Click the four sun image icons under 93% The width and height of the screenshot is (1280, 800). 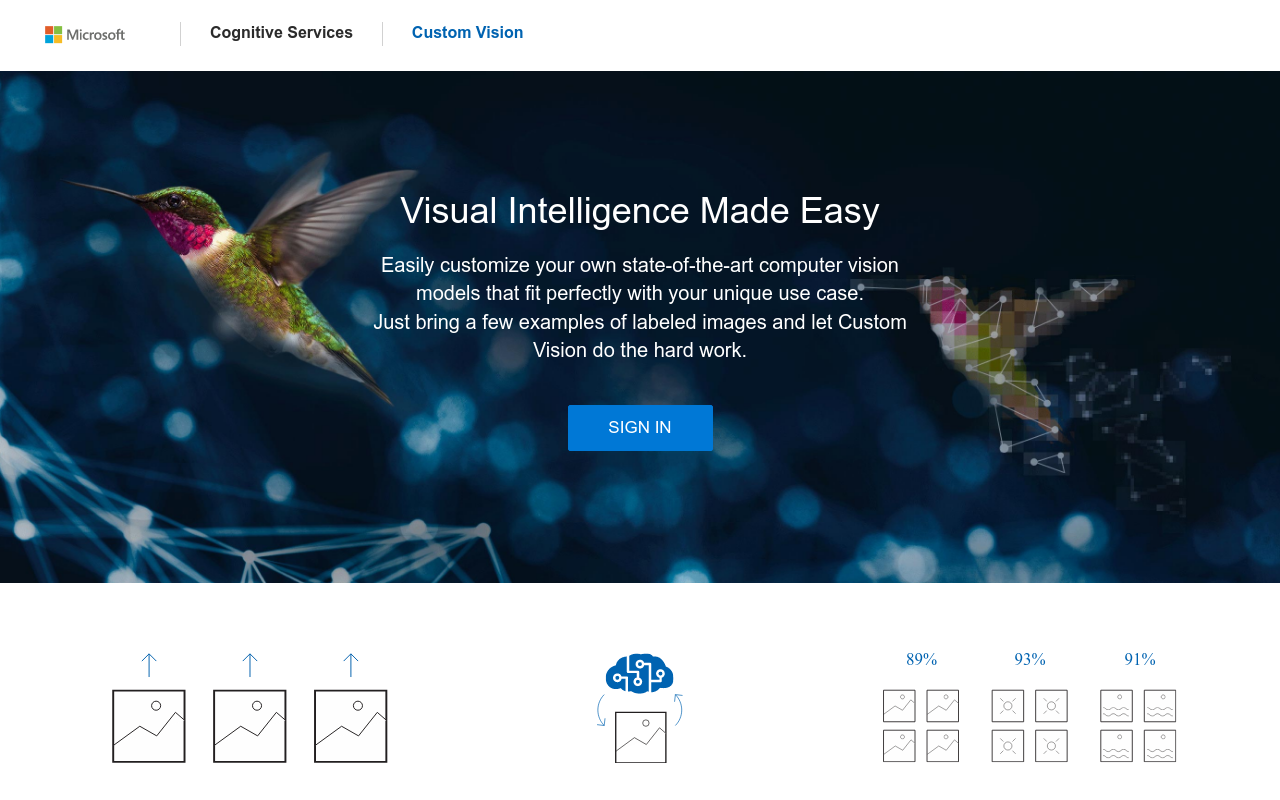[1030, 726]
